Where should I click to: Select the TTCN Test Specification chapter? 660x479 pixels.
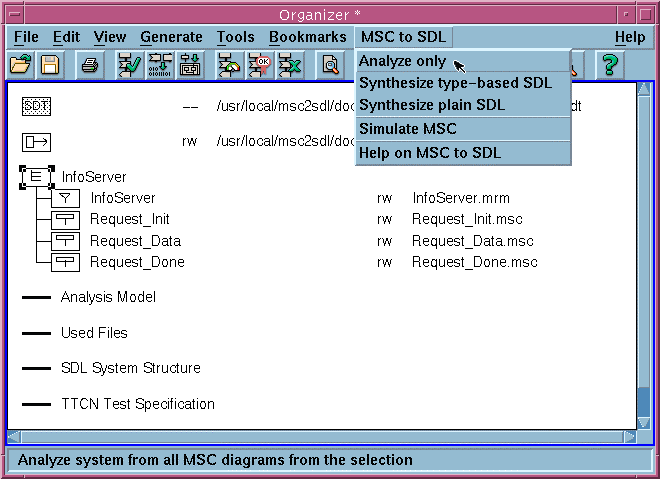tap(138, 404)
